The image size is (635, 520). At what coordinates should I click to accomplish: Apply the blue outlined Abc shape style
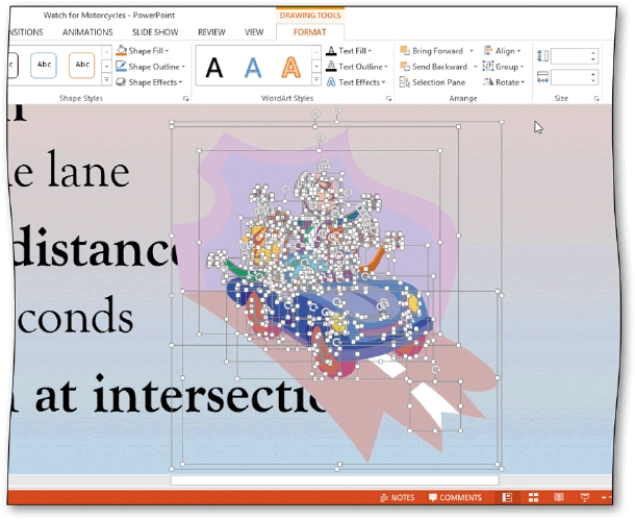pos(44,65)
